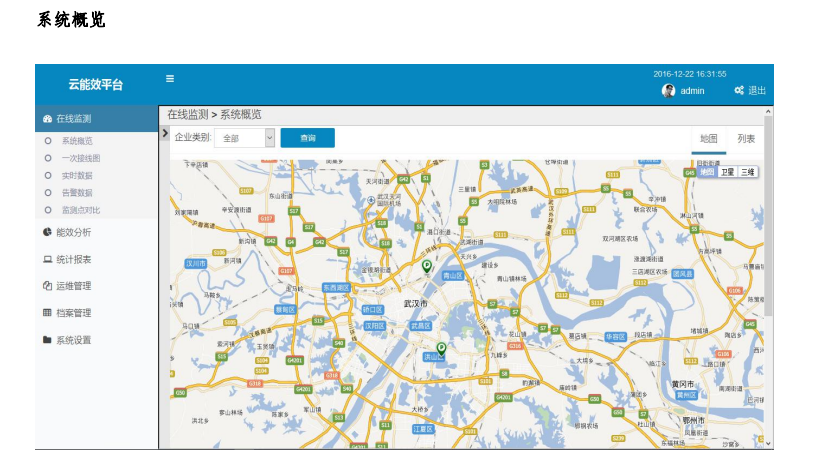Click the 汉川市 map label
814x463 pixels.
196,263
